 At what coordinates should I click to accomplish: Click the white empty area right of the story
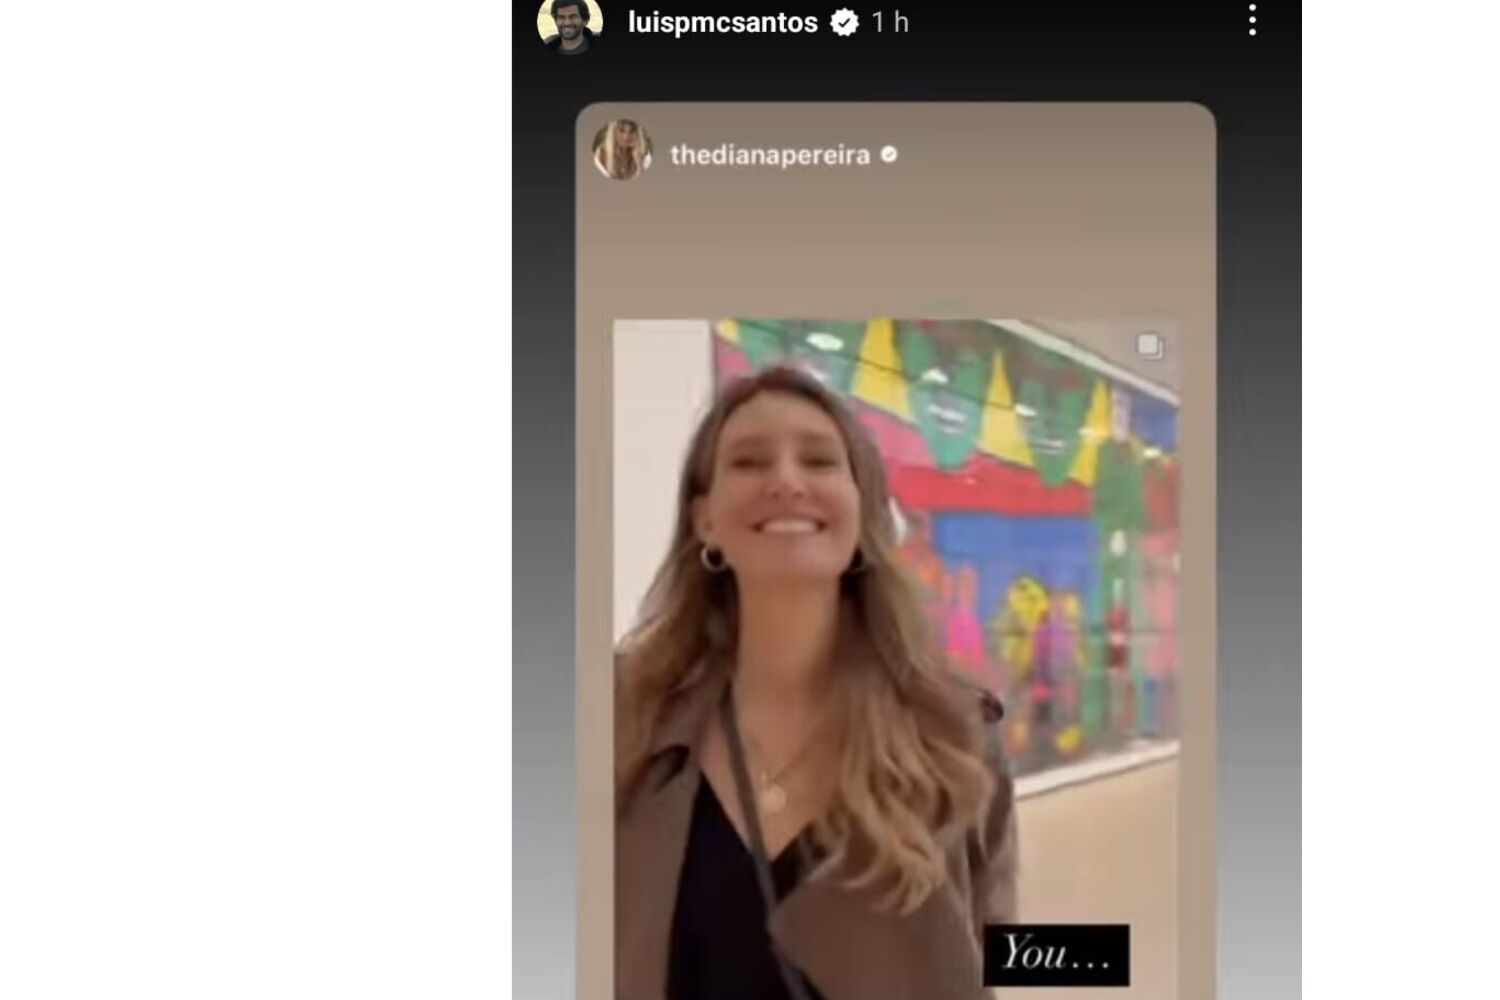(1400, 500)
